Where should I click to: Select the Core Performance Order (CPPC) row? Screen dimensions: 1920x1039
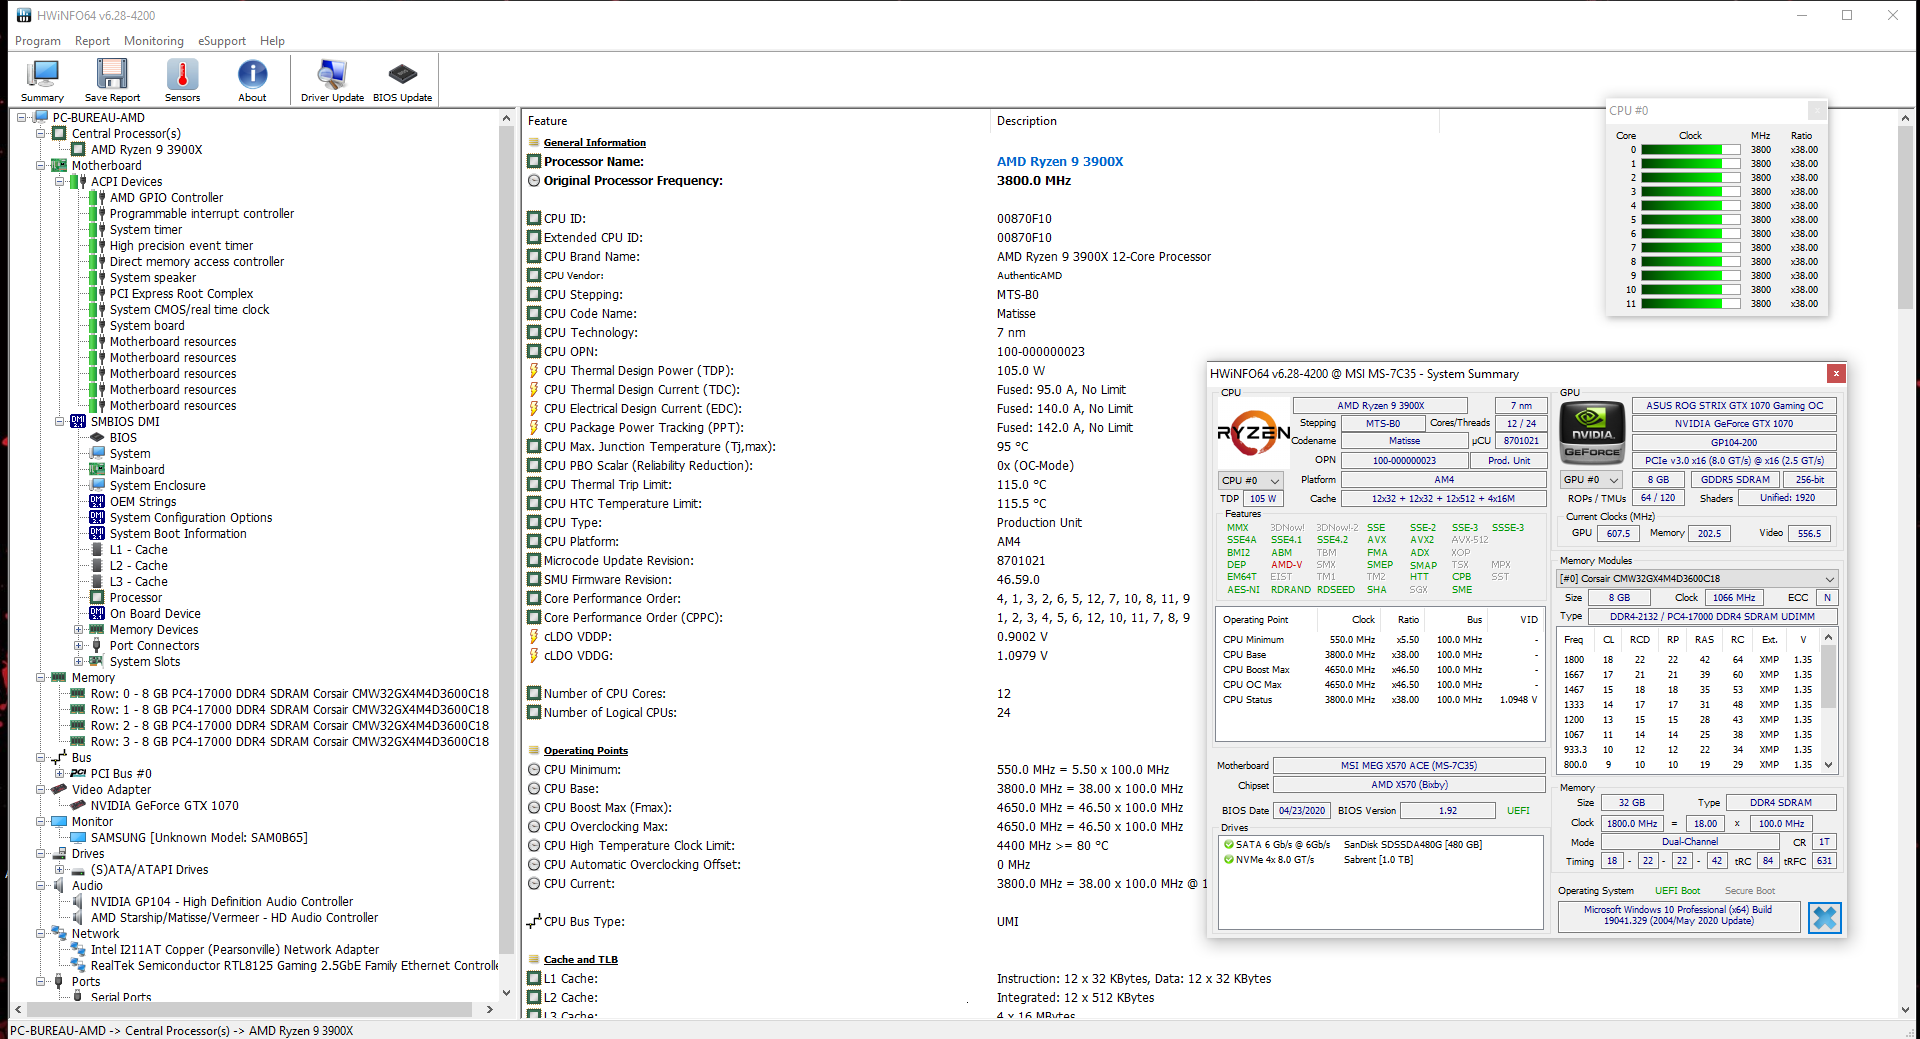tap(860, 618)
